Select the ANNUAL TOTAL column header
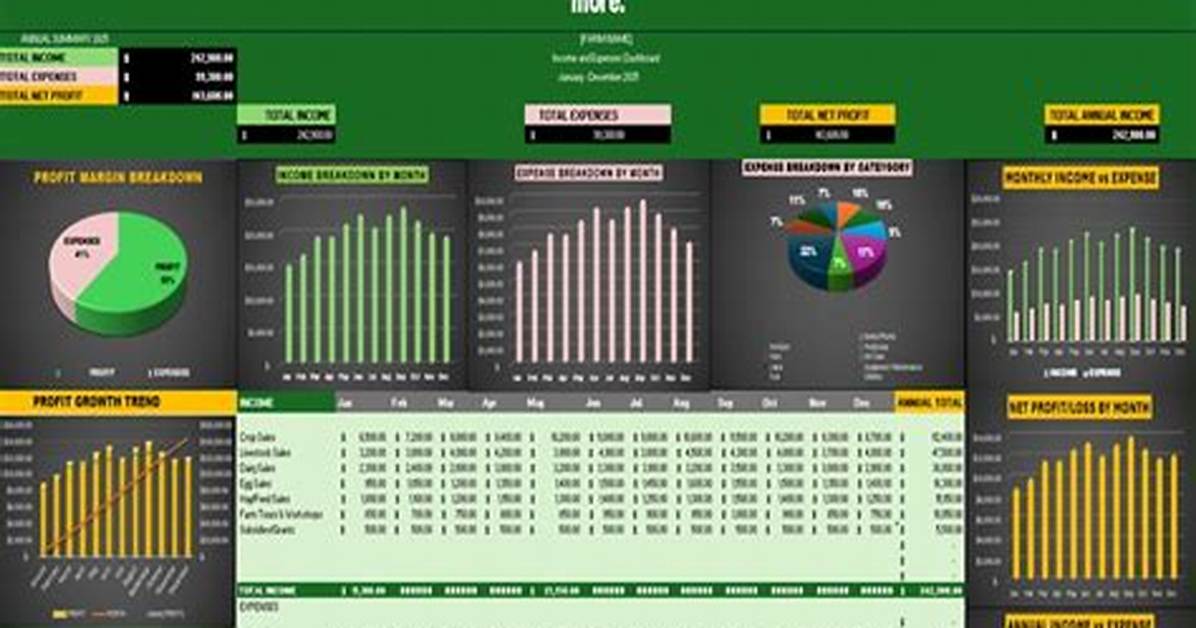Screen dimensions: 1196x628 [929, 402]
